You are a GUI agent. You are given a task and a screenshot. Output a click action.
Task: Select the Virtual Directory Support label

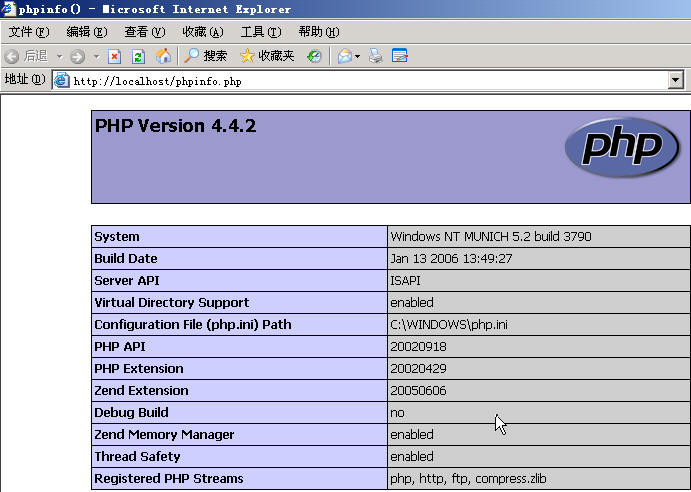click(x=172, y=303)
